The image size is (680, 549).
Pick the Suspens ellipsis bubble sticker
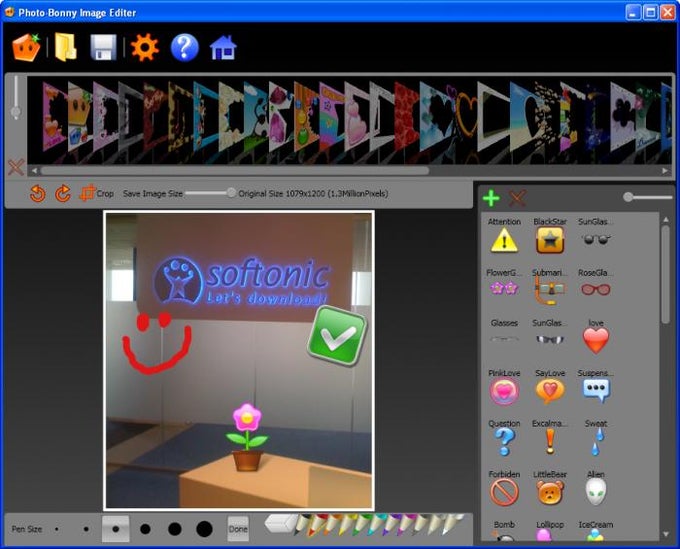596,386
